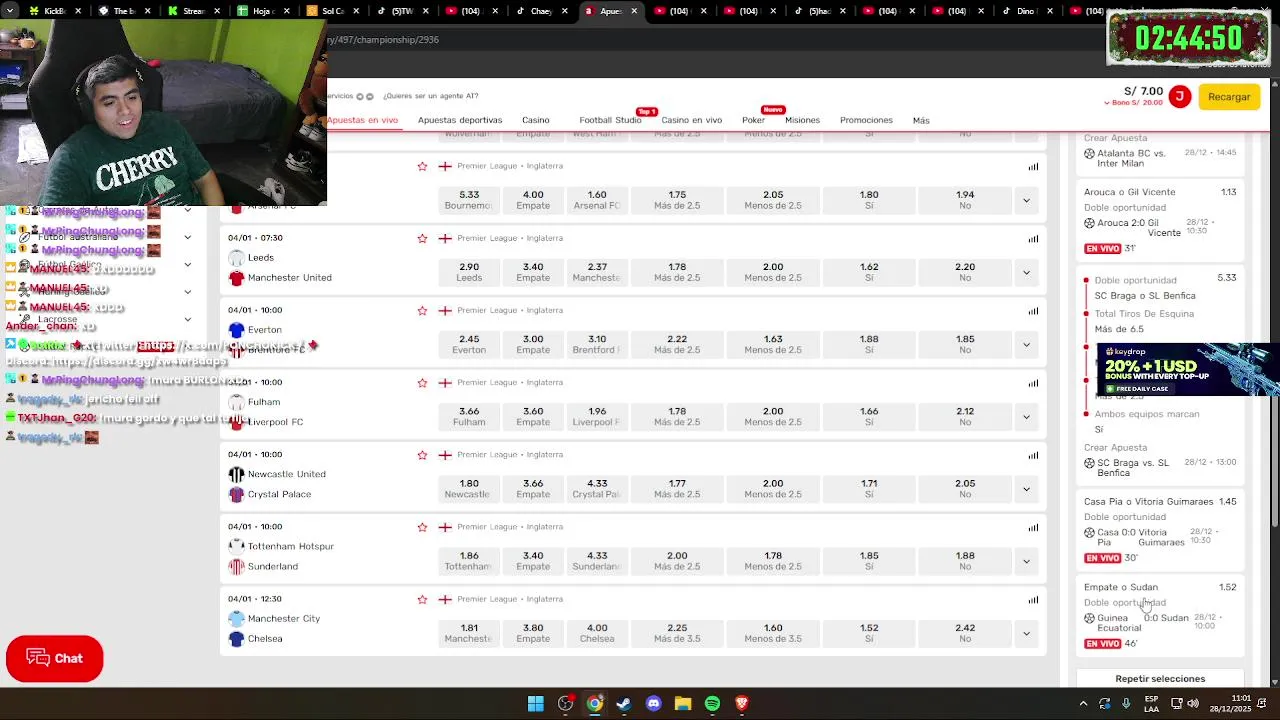Viewport: 1280px width, 720px height.
Task: Click the Chelsea team crest
Action: [x=236, y=639]
